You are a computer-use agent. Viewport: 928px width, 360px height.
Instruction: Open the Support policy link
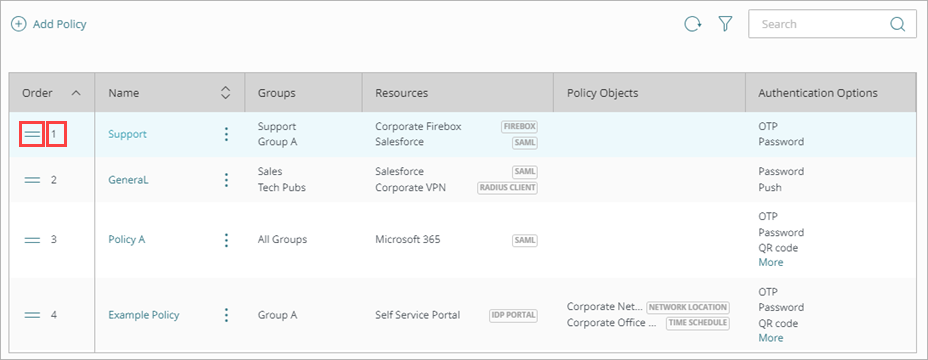[127, 134]
